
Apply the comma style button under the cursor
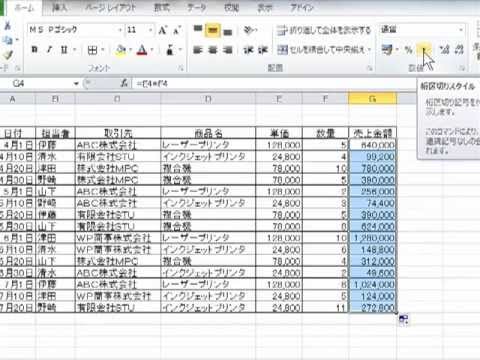(x=424, y=50)
